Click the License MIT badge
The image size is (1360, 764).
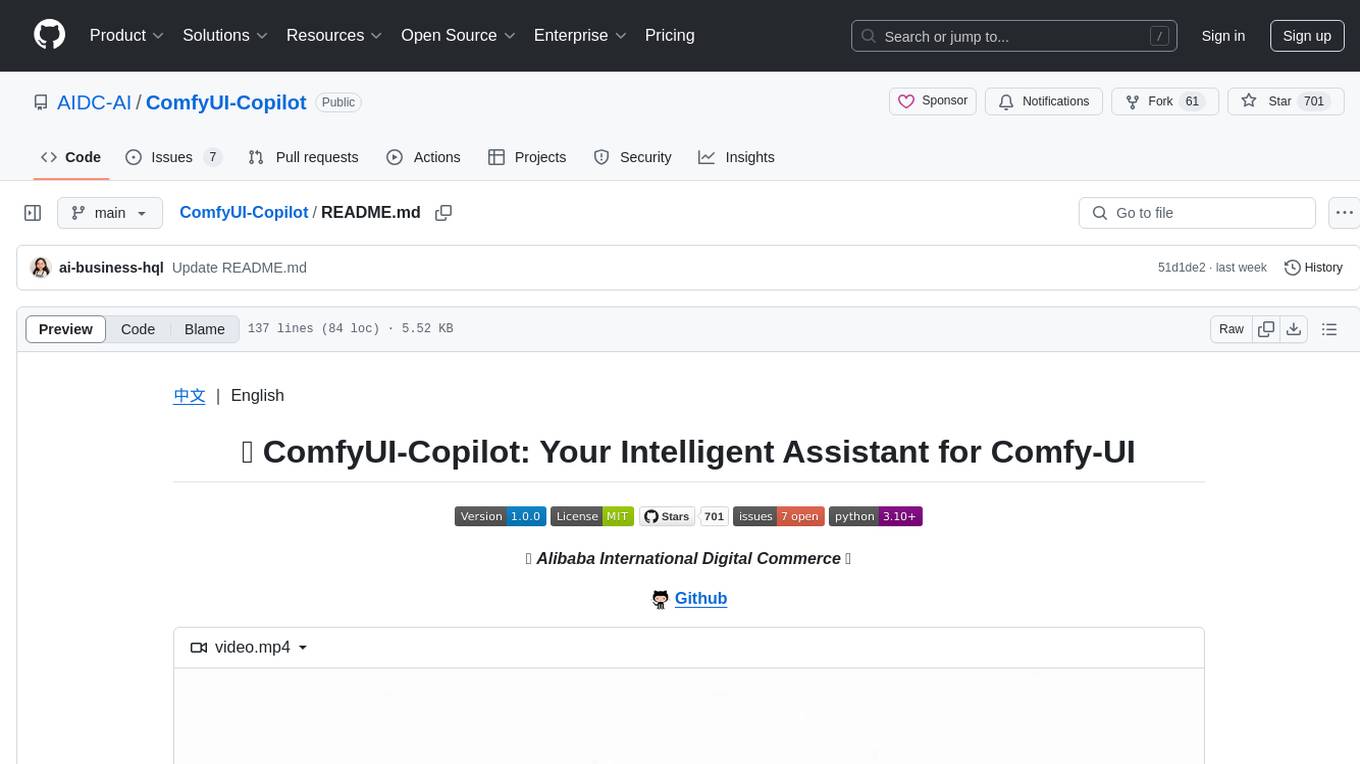(x=592, y=516)
